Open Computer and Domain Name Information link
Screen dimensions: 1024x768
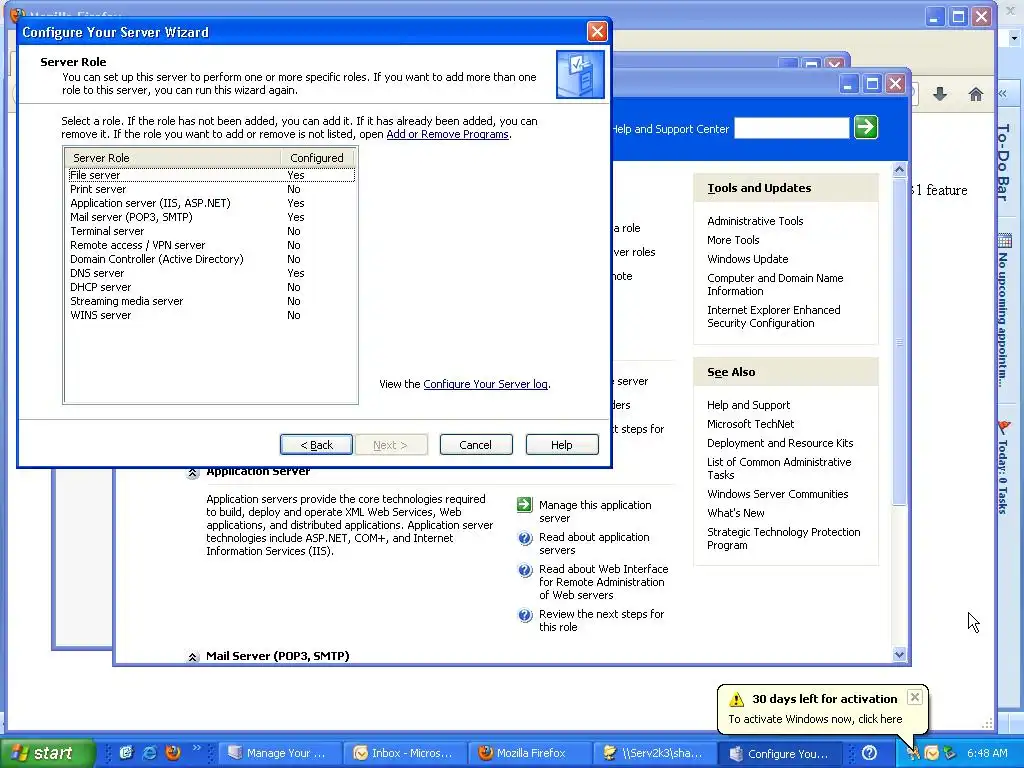click(x=775, y=285)
